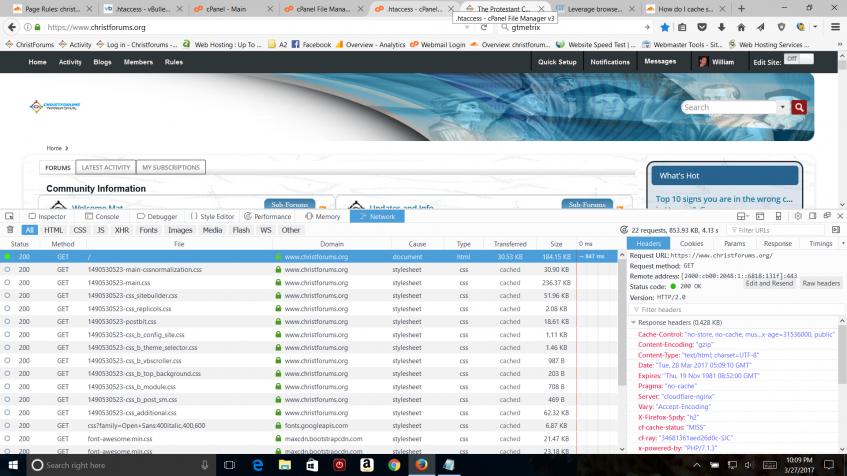Bookmark this page with the star icon
The image size is (847, 476).
[x=665, y=27]
